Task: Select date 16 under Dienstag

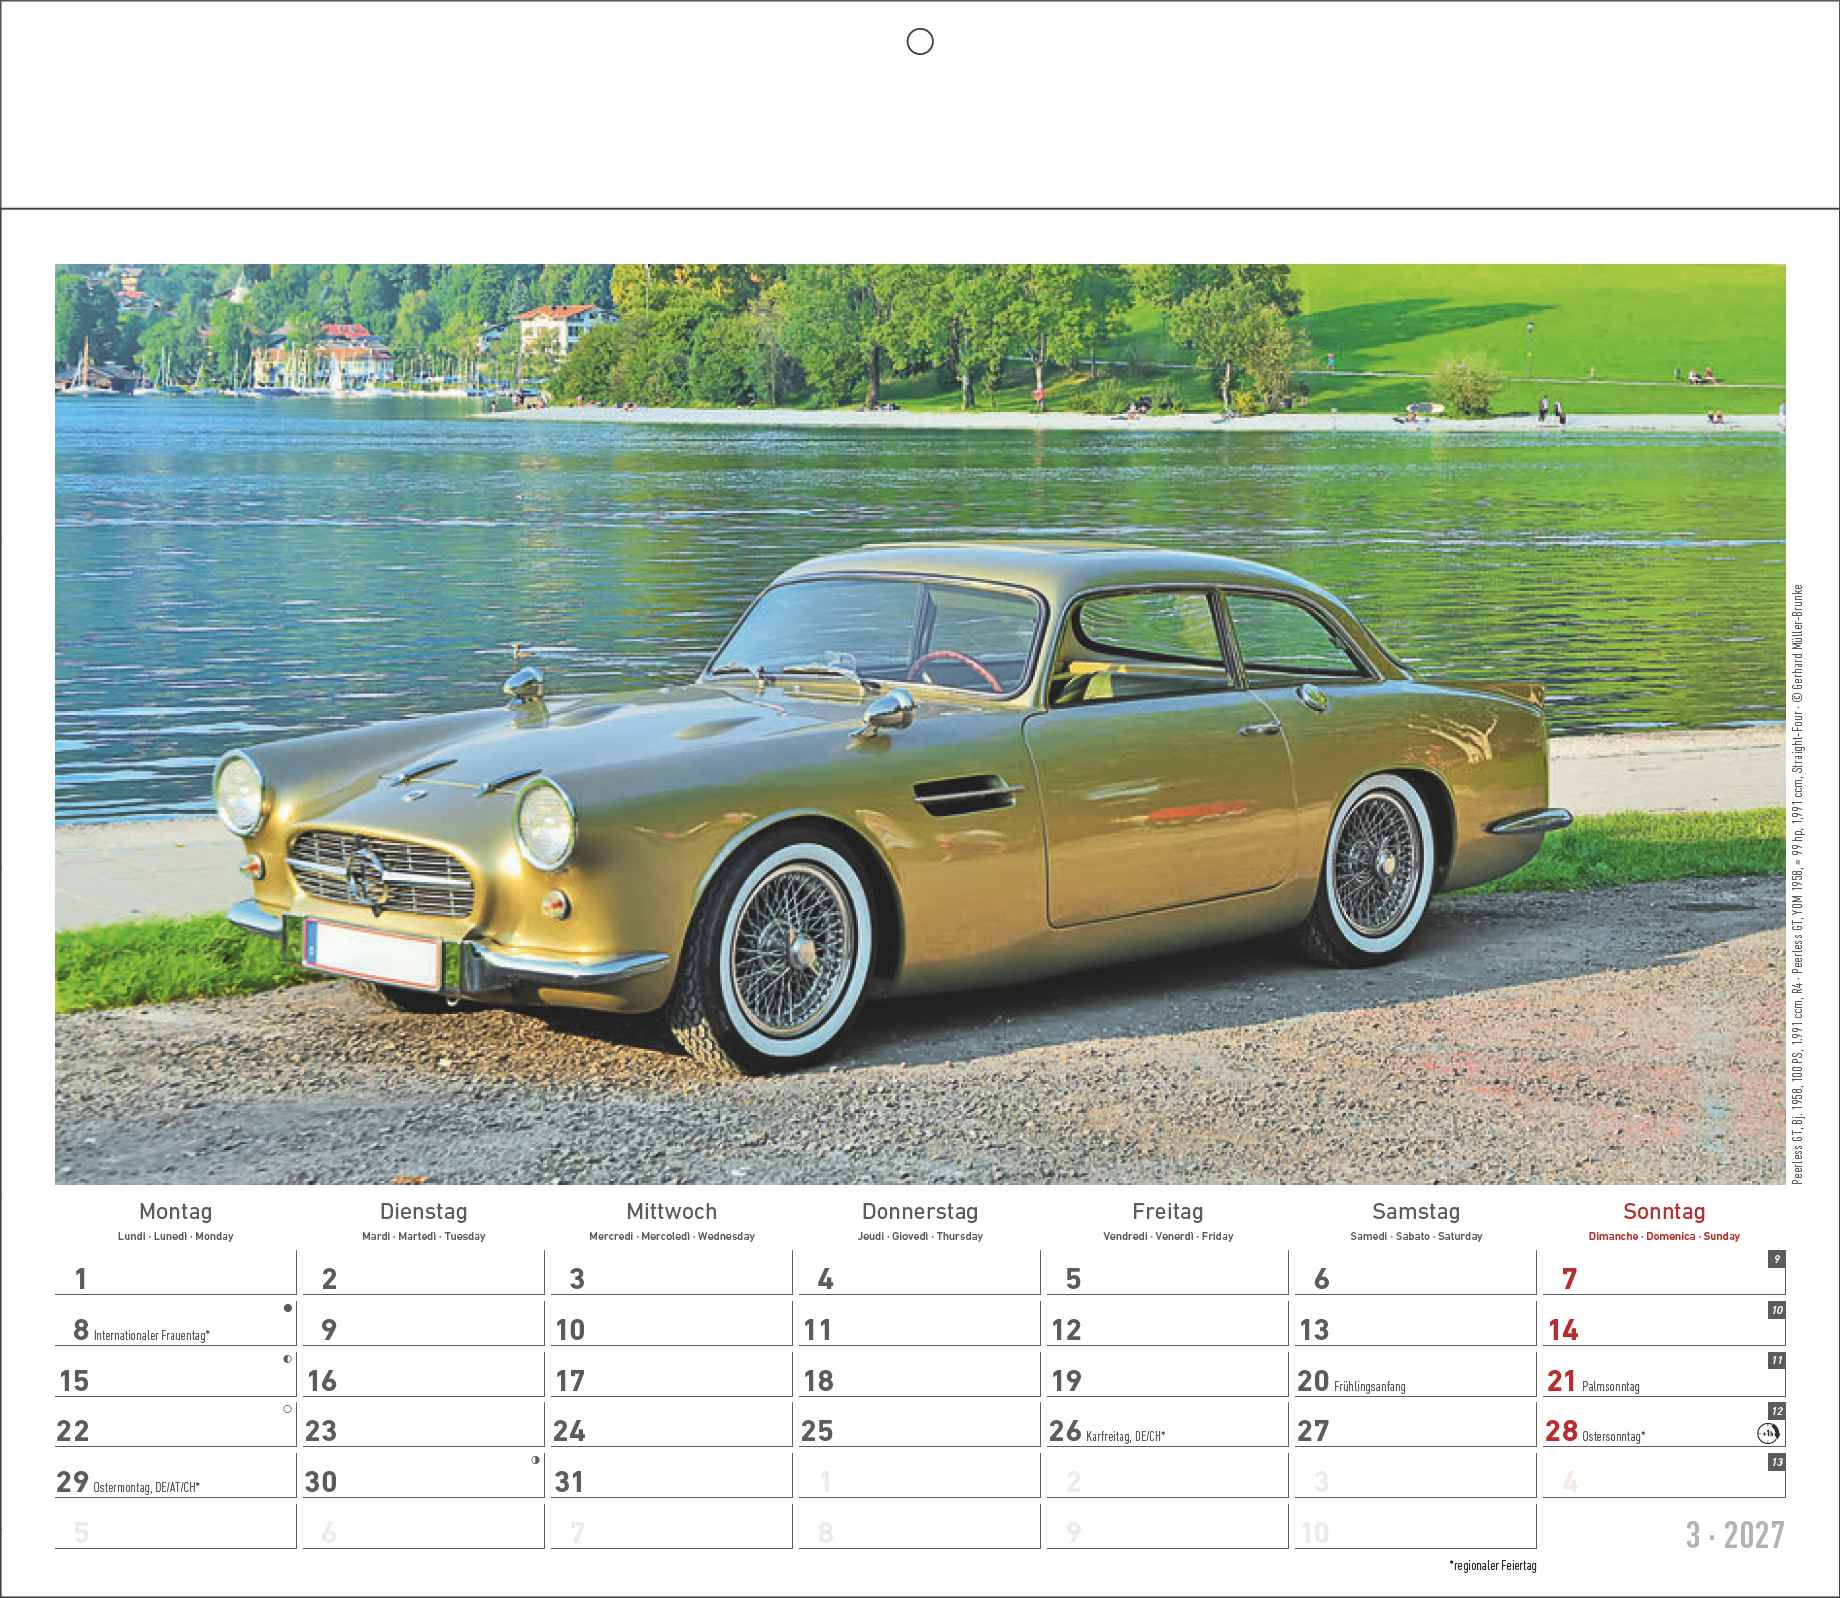Action: pyautogui.click(x=322, y=1381)
